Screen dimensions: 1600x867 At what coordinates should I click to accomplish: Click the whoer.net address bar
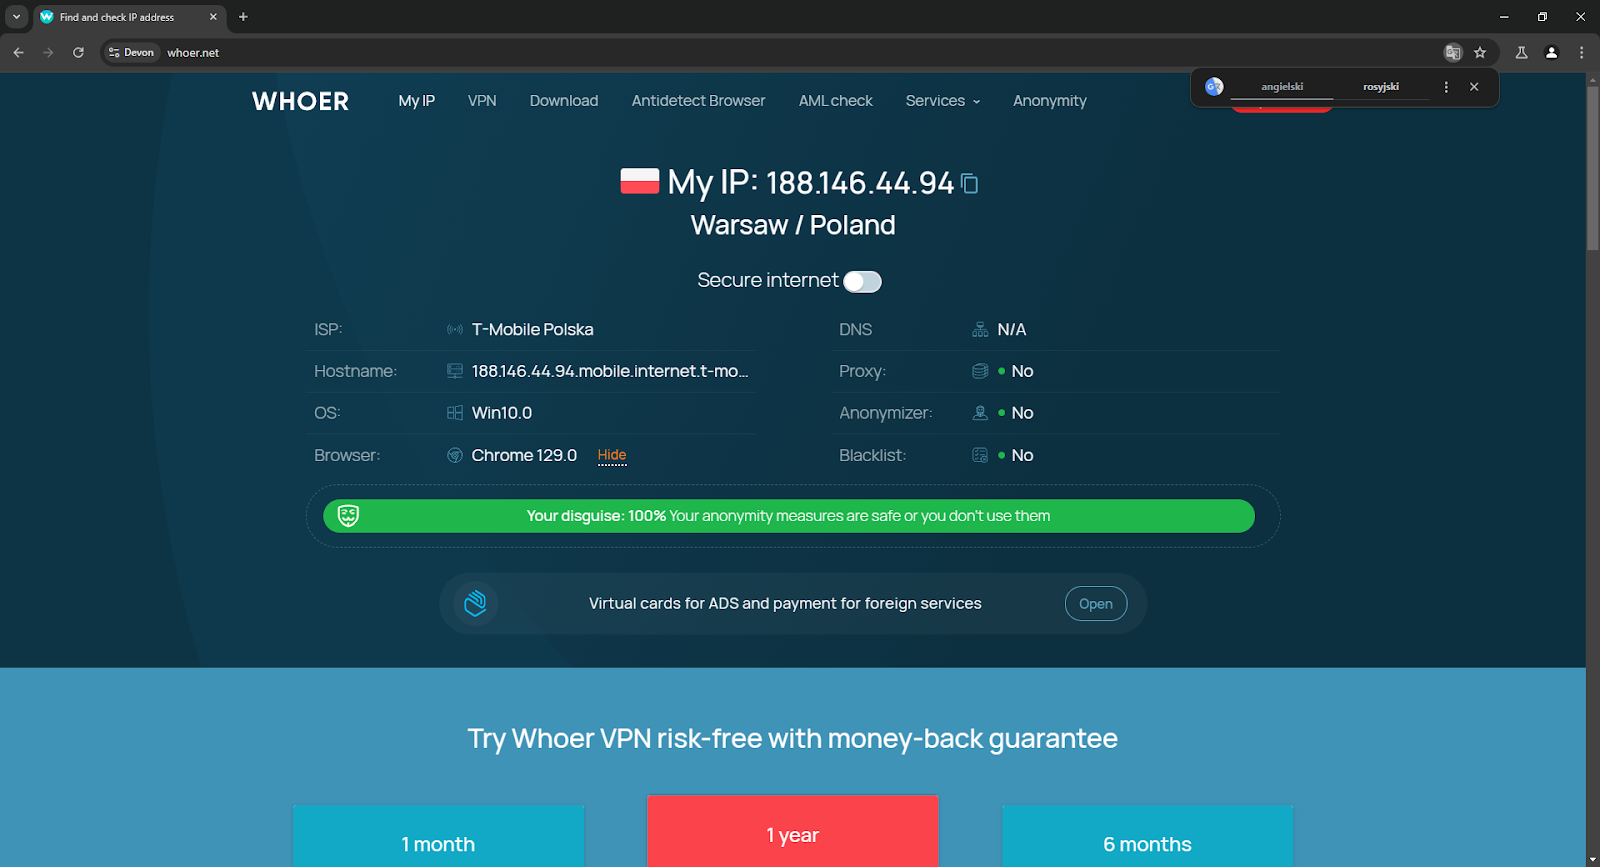(800, 53)
